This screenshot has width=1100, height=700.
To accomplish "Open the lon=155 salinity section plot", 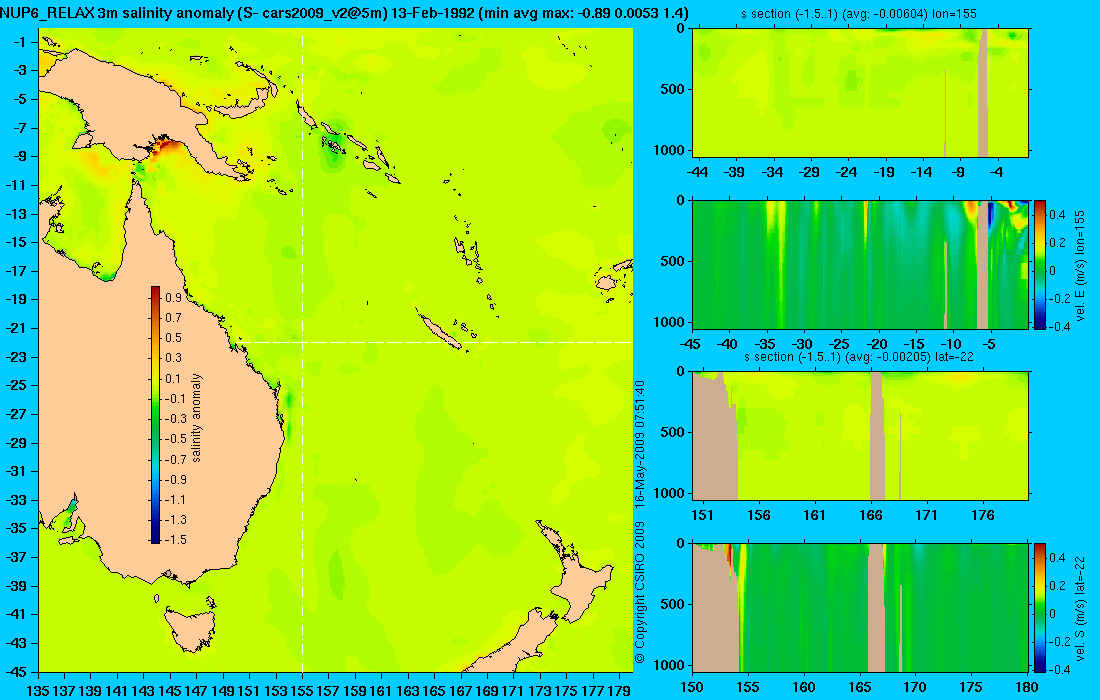I will click(861, 92).
